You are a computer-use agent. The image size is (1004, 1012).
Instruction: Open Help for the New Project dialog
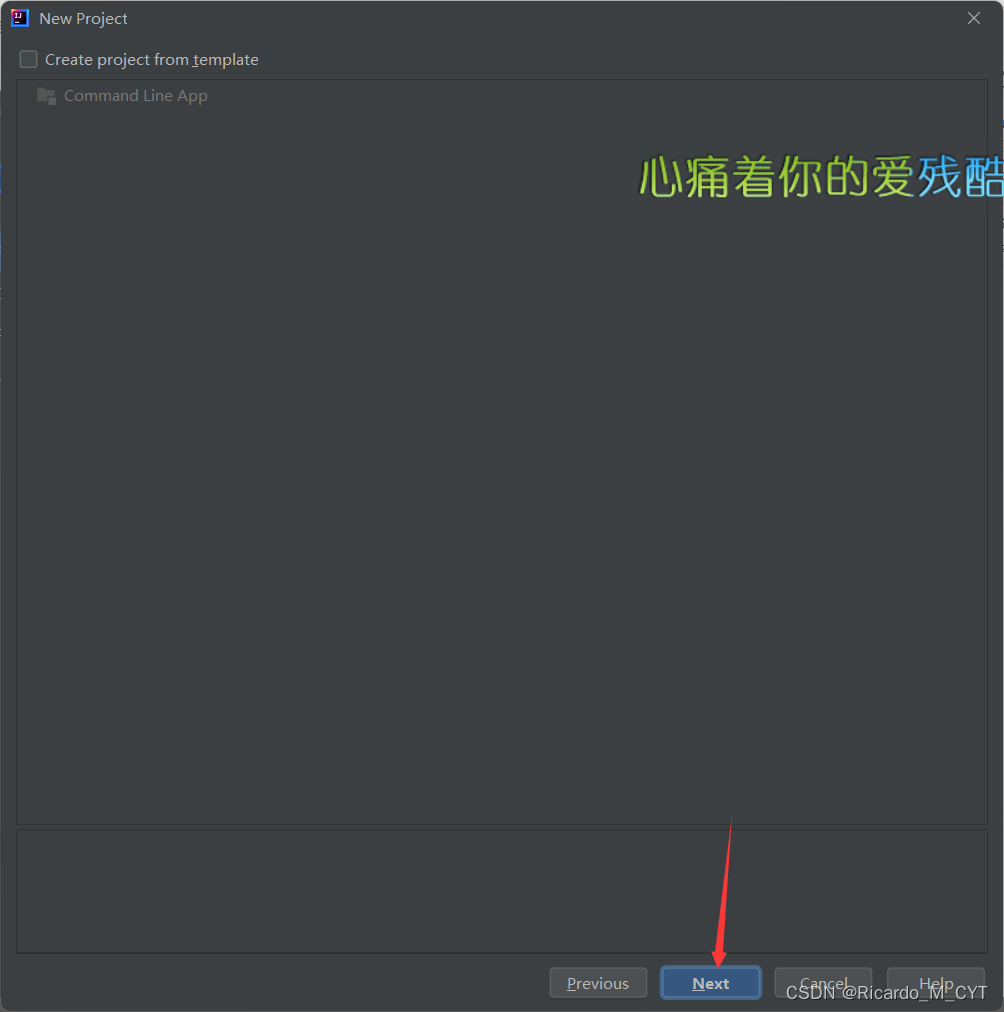pyautogui.click(x=936, y=982)
